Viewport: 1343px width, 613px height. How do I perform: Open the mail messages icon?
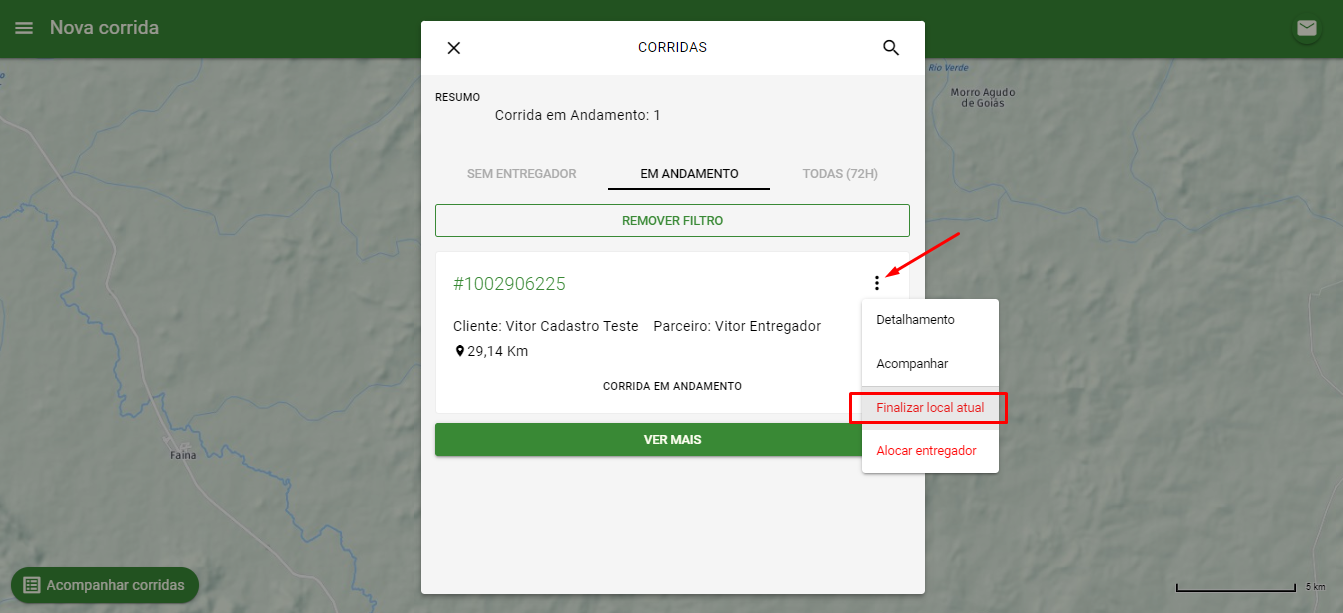(x=1307, y=28)
